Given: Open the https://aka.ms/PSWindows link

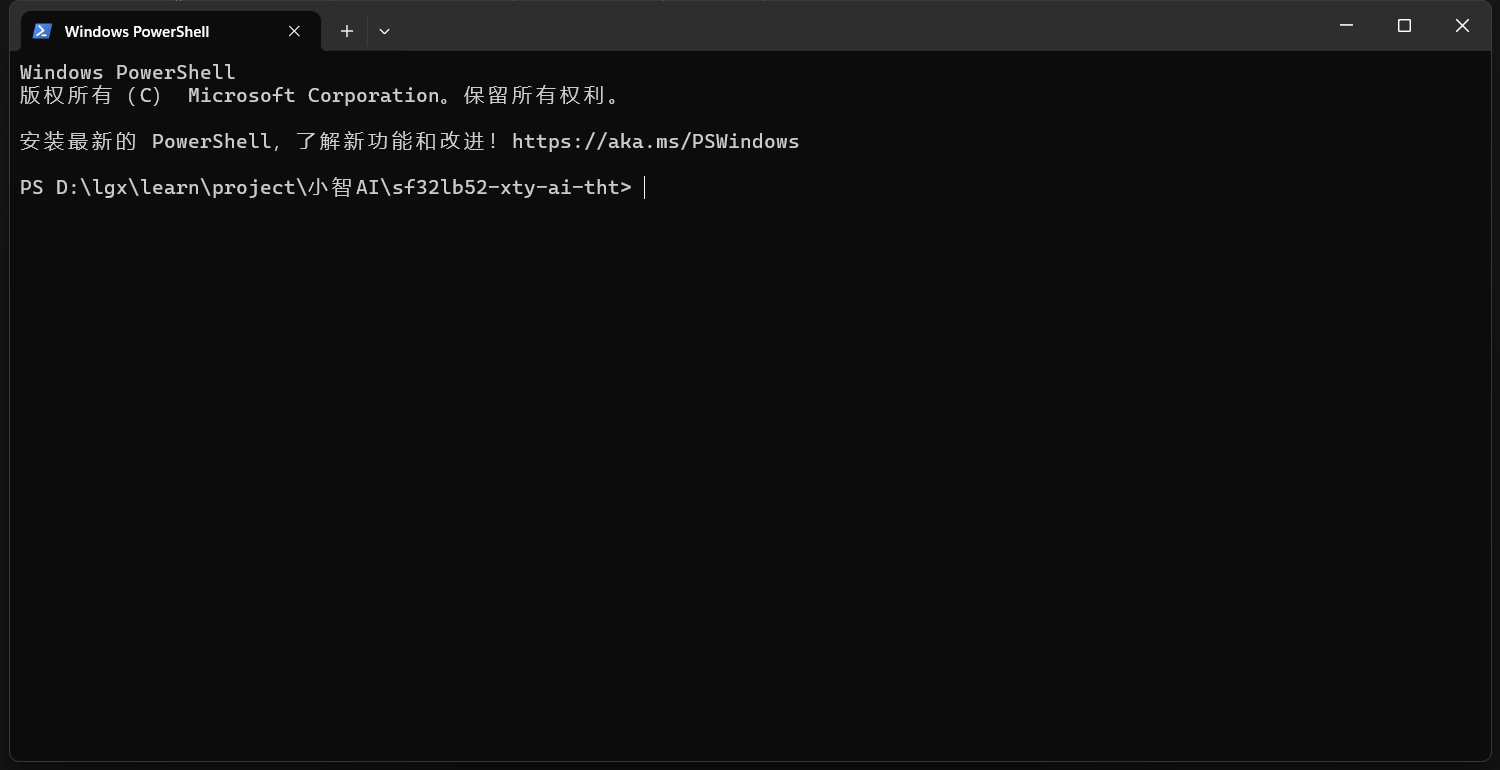Looking at the screenshot, I should (x=655, y=142).
